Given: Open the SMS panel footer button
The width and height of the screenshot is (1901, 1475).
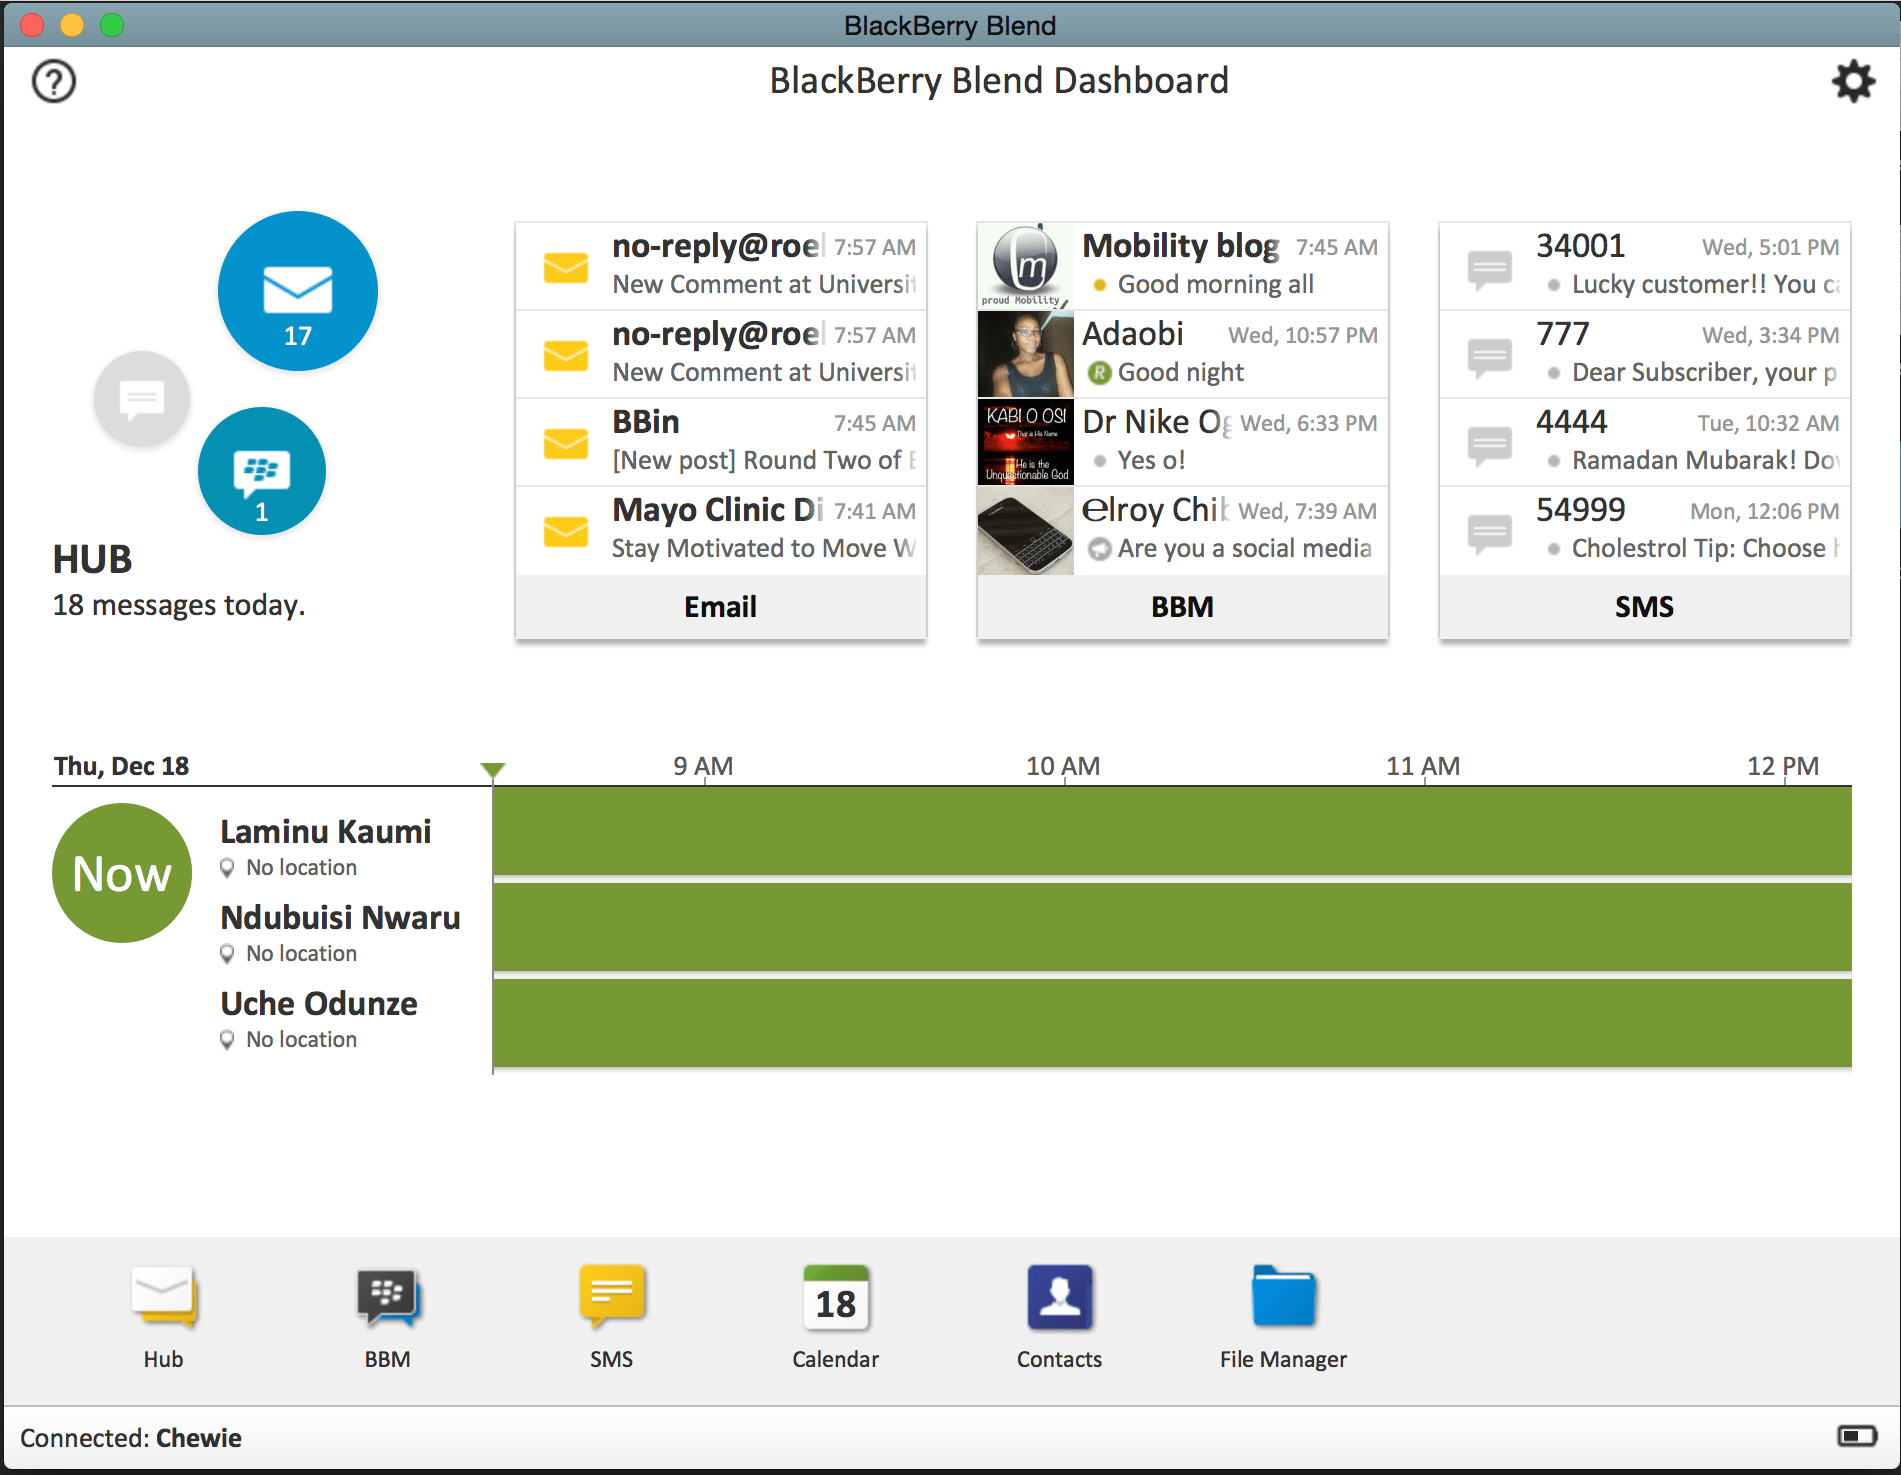Looking at the screenshot, I should click(1645, 607).
